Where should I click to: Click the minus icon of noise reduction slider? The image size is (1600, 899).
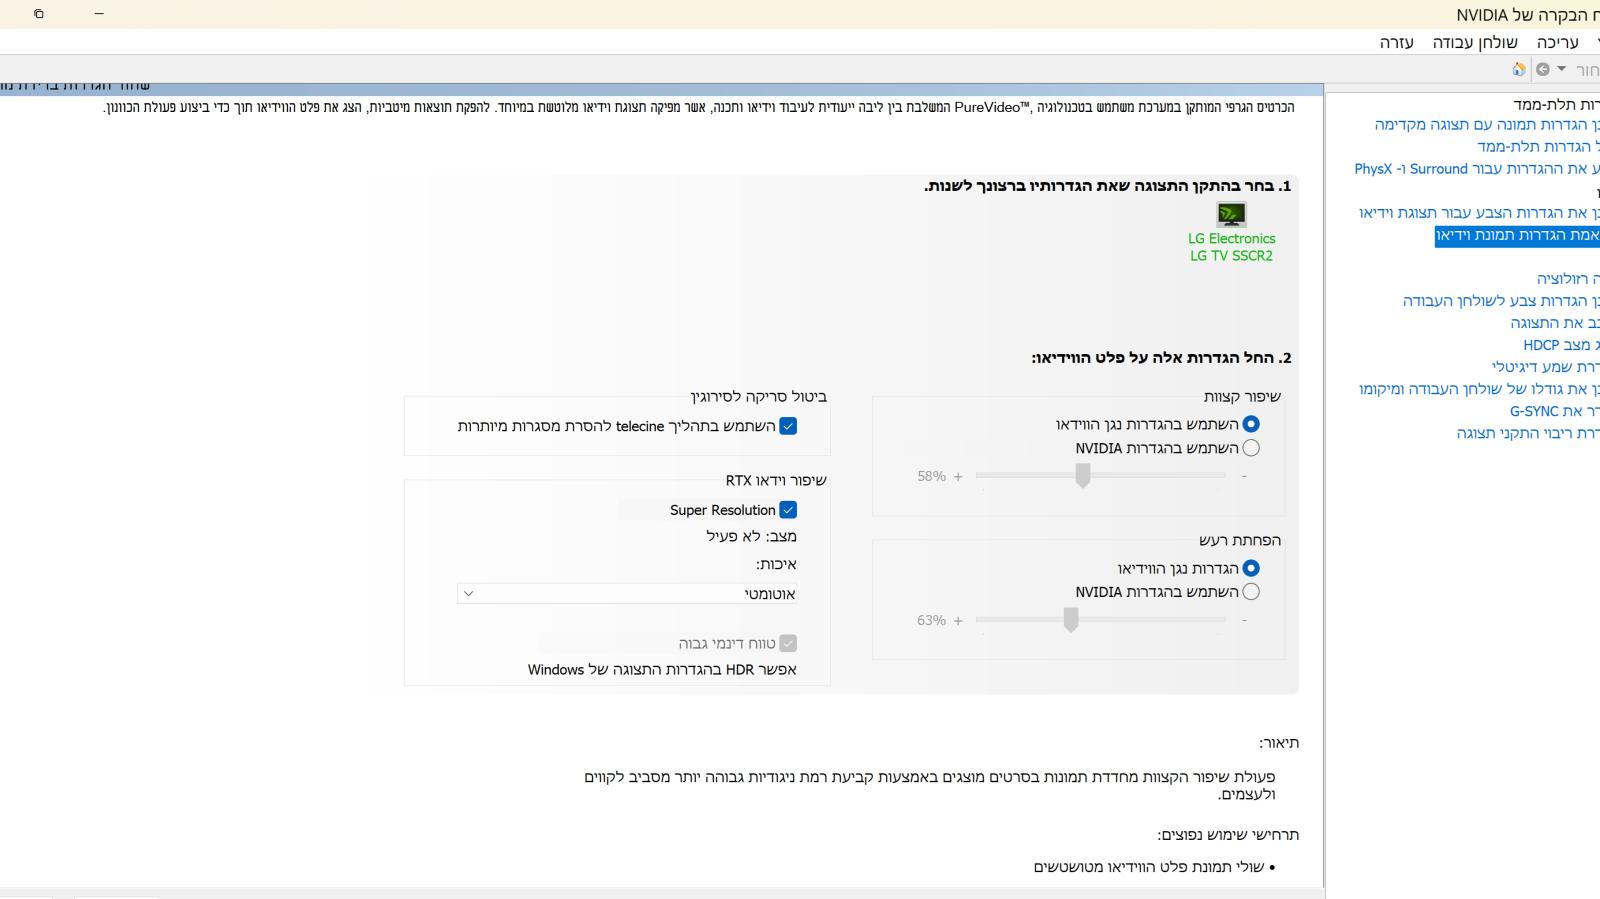pos(1244,620)
